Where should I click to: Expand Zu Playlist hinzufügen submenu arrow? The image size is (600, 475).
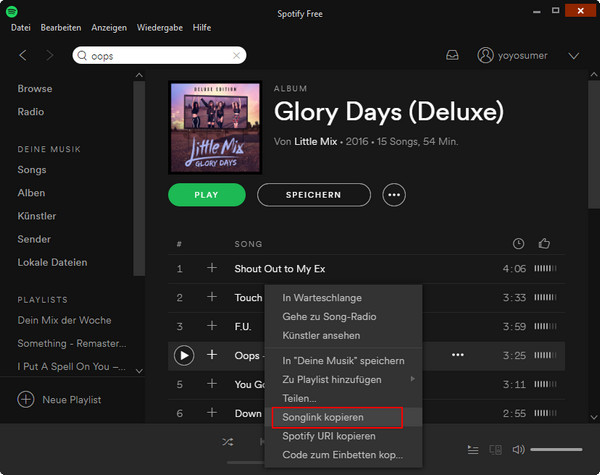click(x=412, y=379)
